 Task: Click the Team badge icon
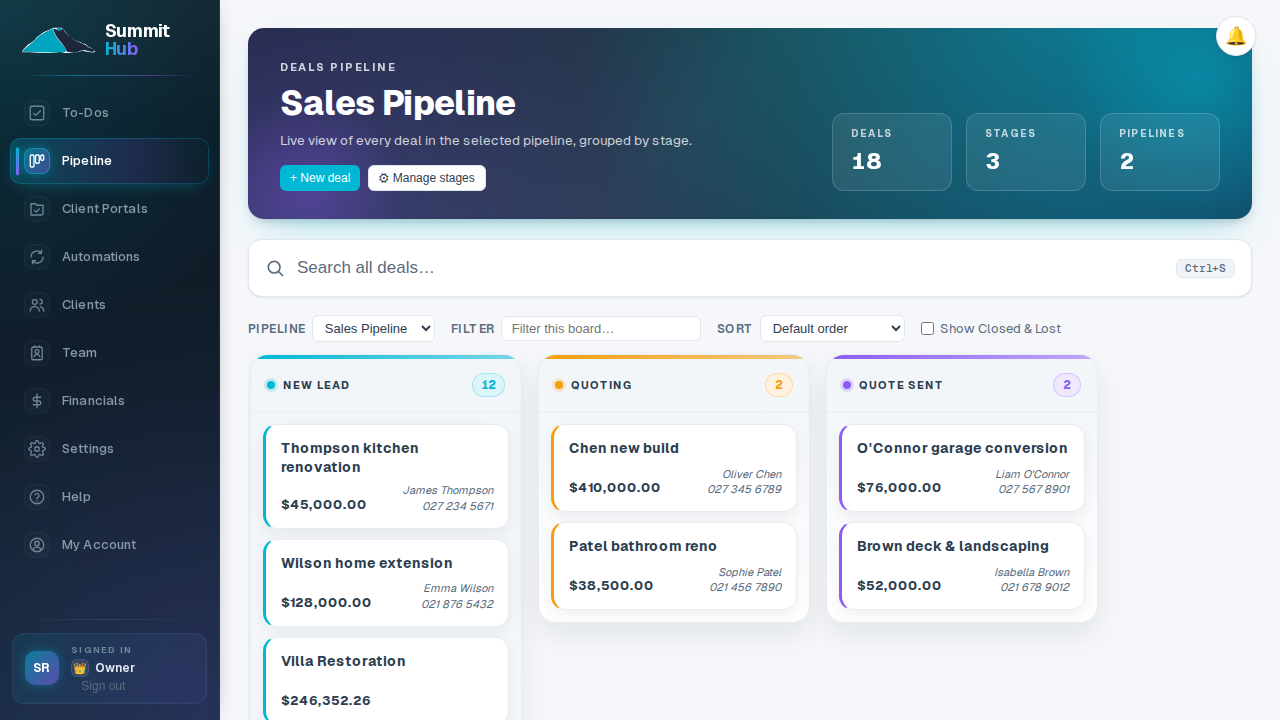click(37, 353)
